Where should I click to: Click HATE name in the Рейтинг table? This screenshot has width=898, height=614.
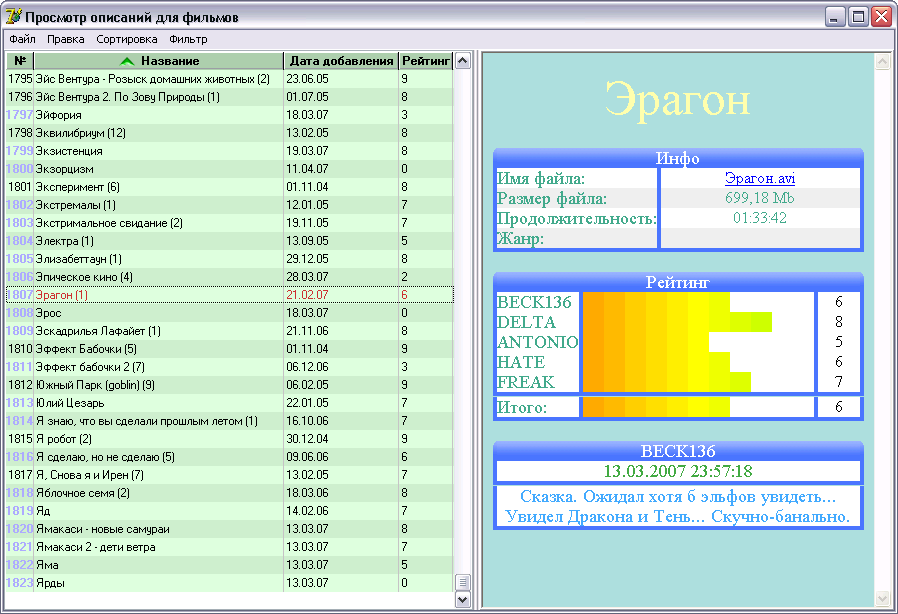pyautogui.click(x=521, y=362)
